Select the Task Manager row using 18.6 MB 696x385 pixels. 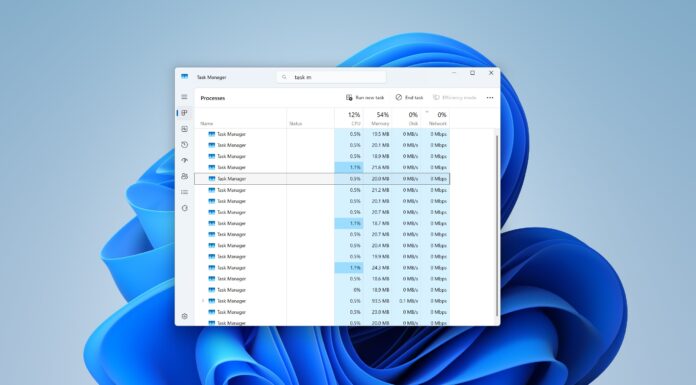pos(322,279)
